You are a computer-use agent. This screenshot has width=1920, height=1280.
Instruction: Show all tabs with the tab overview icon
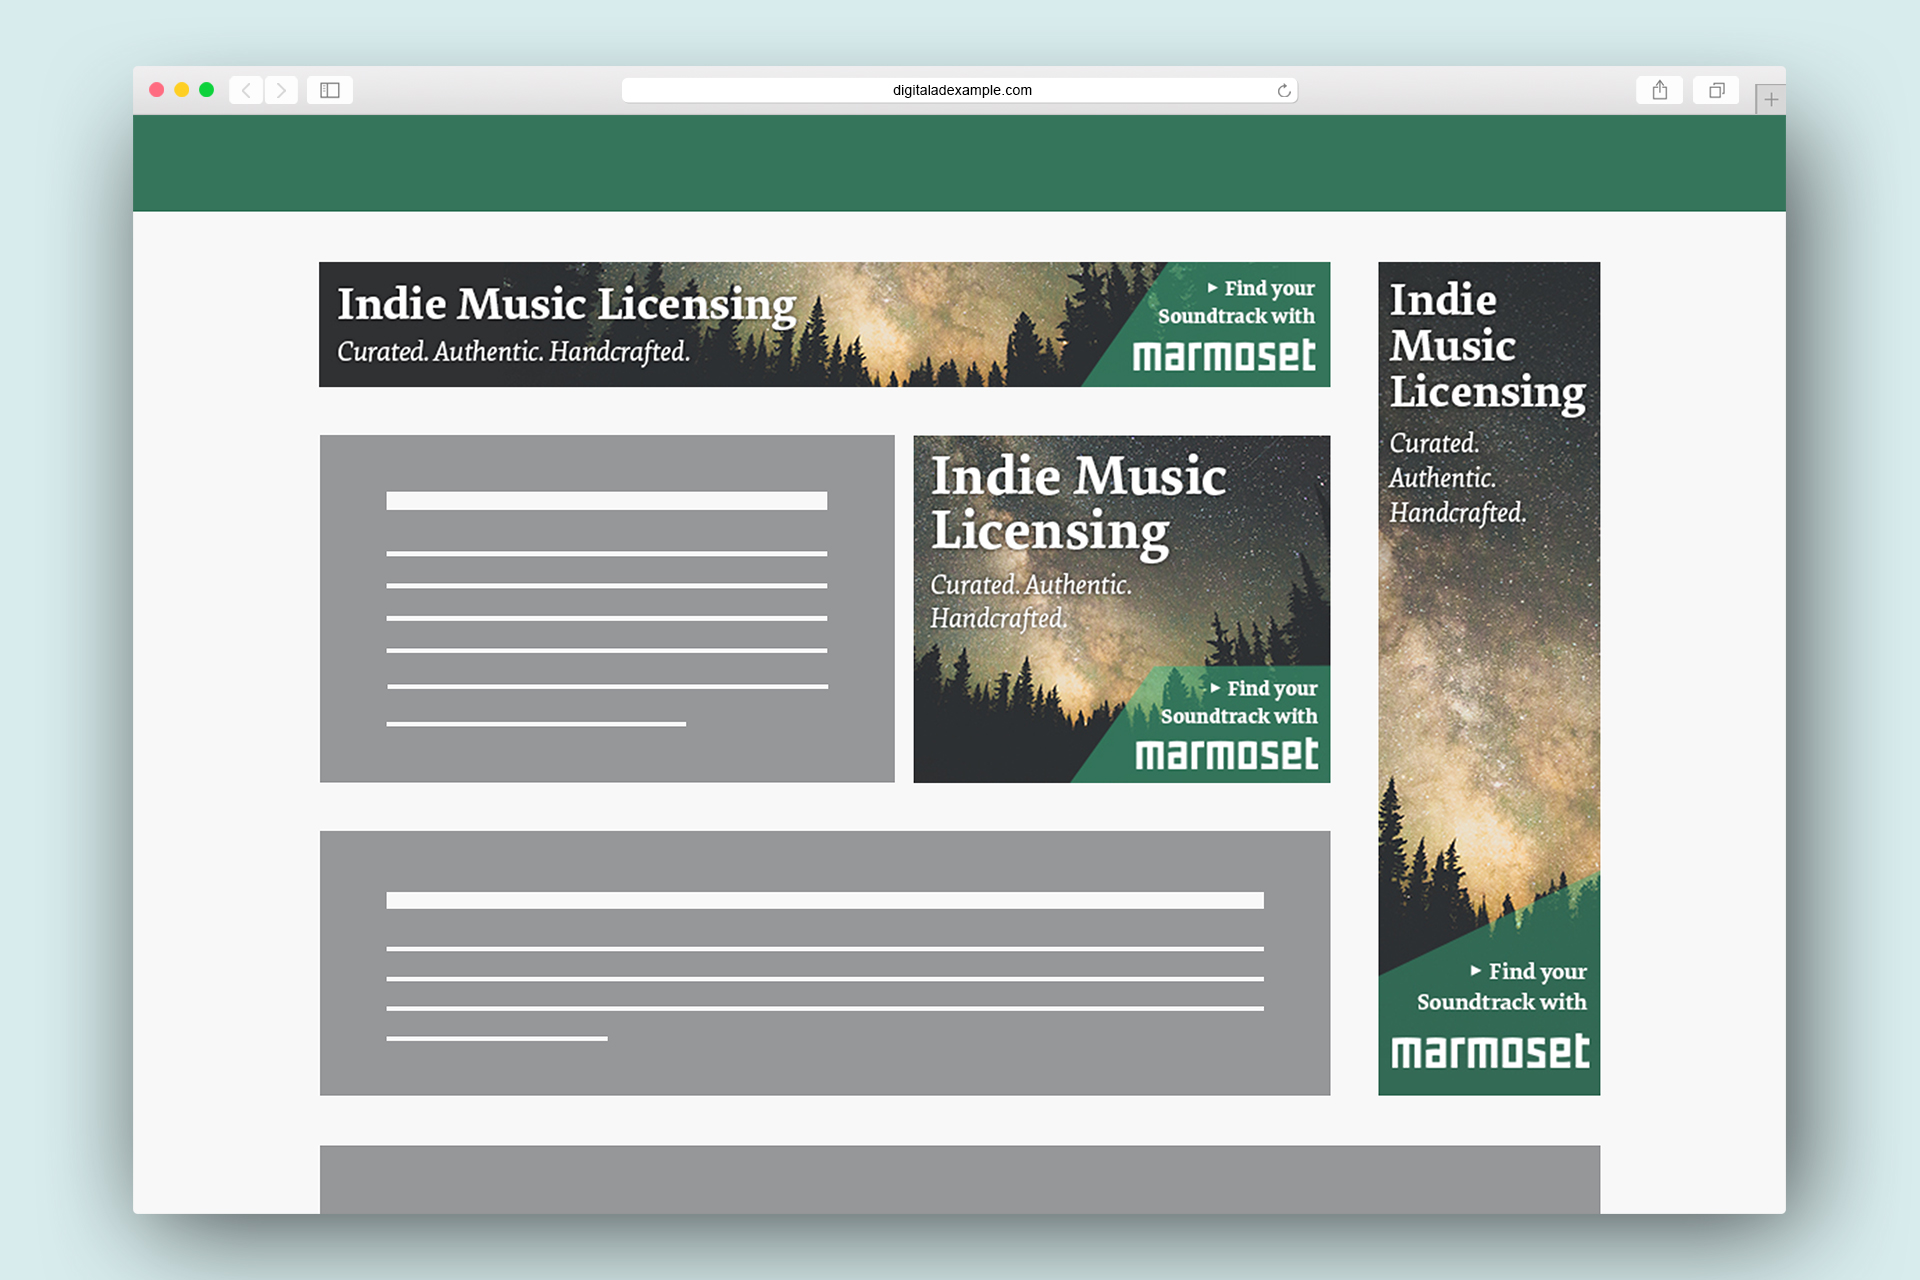pos(1716,90)
